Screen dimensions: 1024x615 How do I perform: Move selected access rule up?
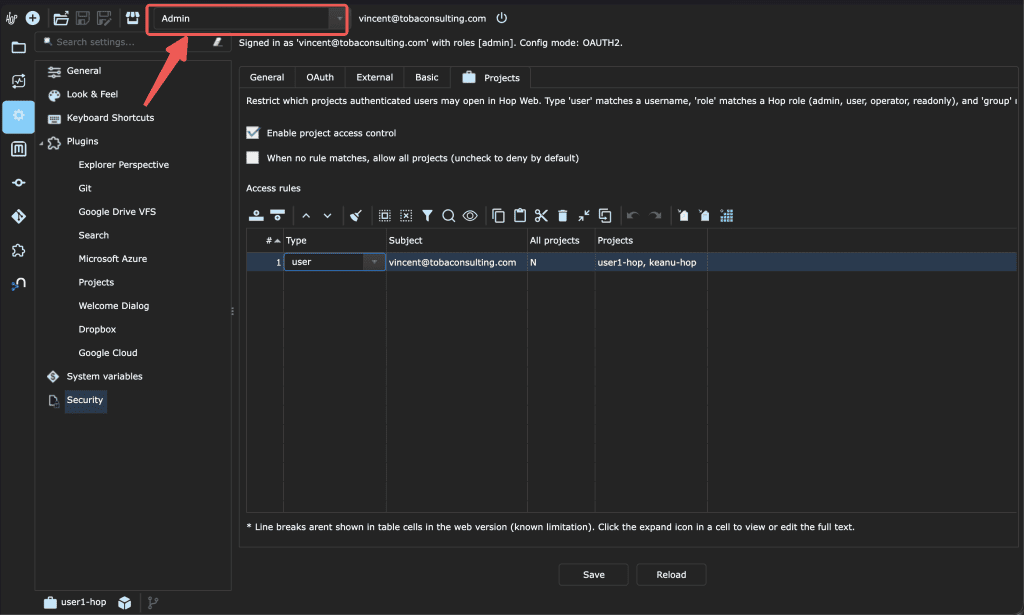pyautogui.click(x=306, y=215)
